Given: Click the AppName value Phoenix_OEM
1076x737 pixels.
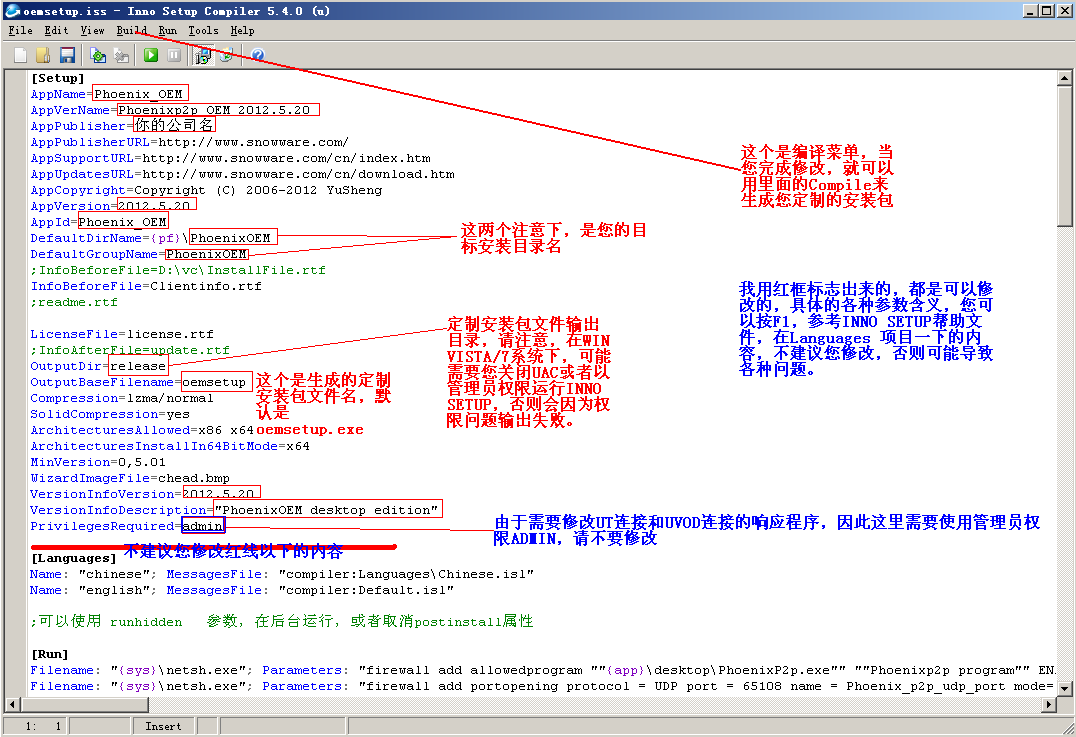Looking at the screenshot, I should (x=139, y=94).
